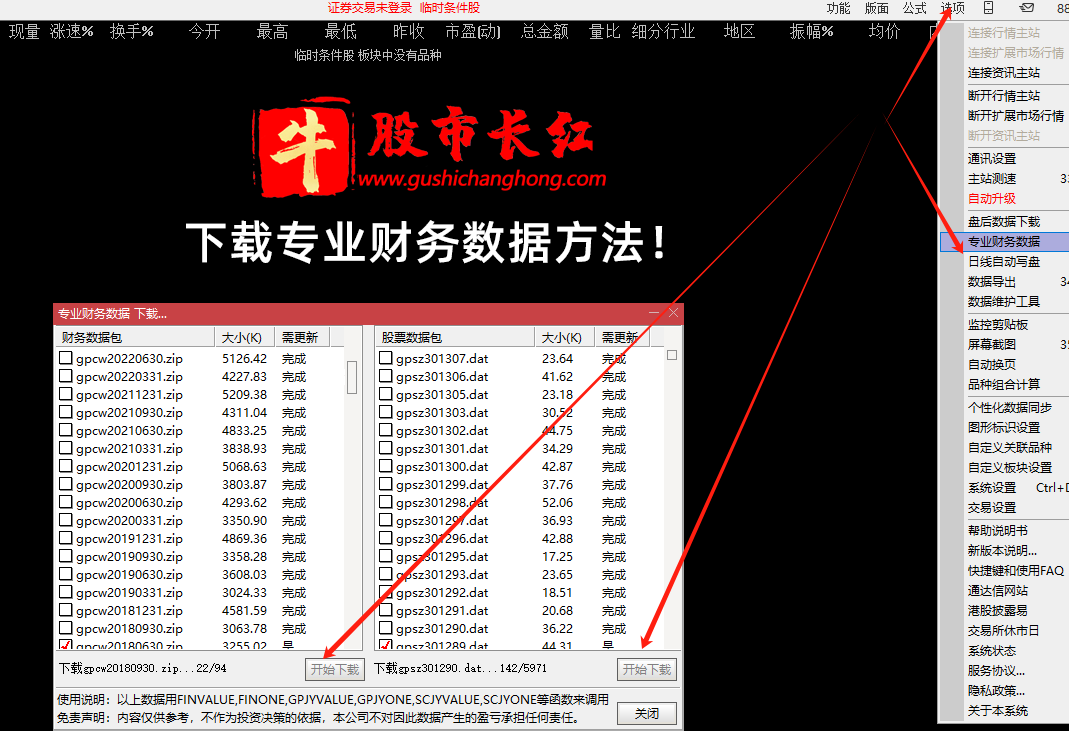This screenshot has width=1069, height=731.
Task: Choose 自定义板块设置 menu entry
Action: (x=1010, y=468)
